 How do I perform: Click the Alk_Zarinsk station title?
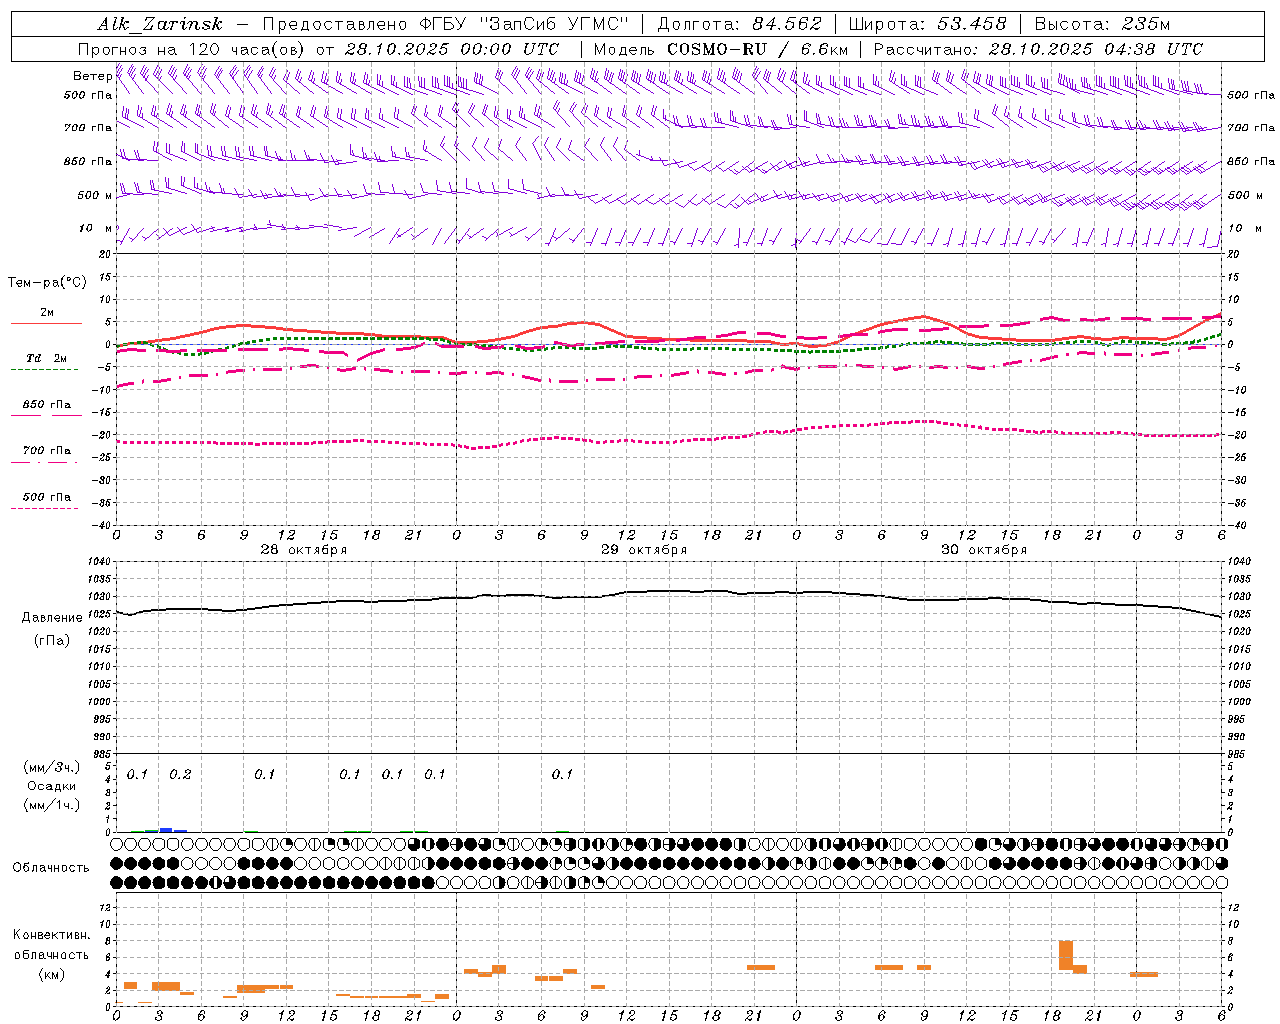click(x=160, y=24)
